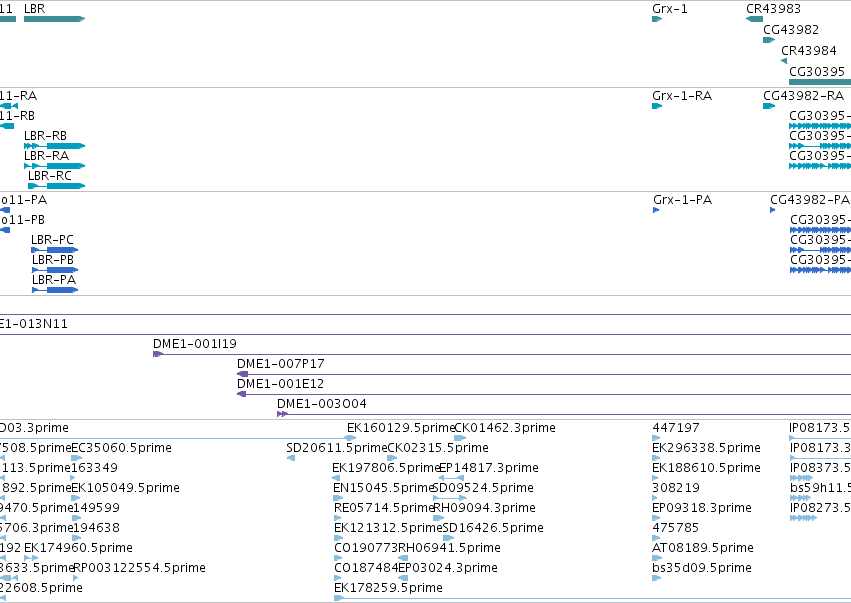The image size is (851, 603).
Task: Select the RH09094.3prime EST
Action: click(439, 518)
